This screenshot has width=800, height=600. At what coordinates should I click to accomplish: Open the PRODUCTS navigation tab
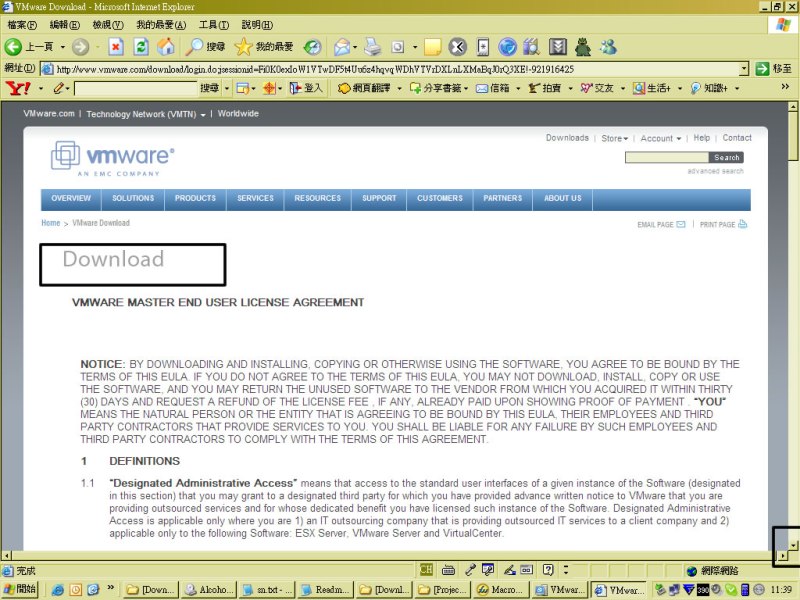pos(195,198)
